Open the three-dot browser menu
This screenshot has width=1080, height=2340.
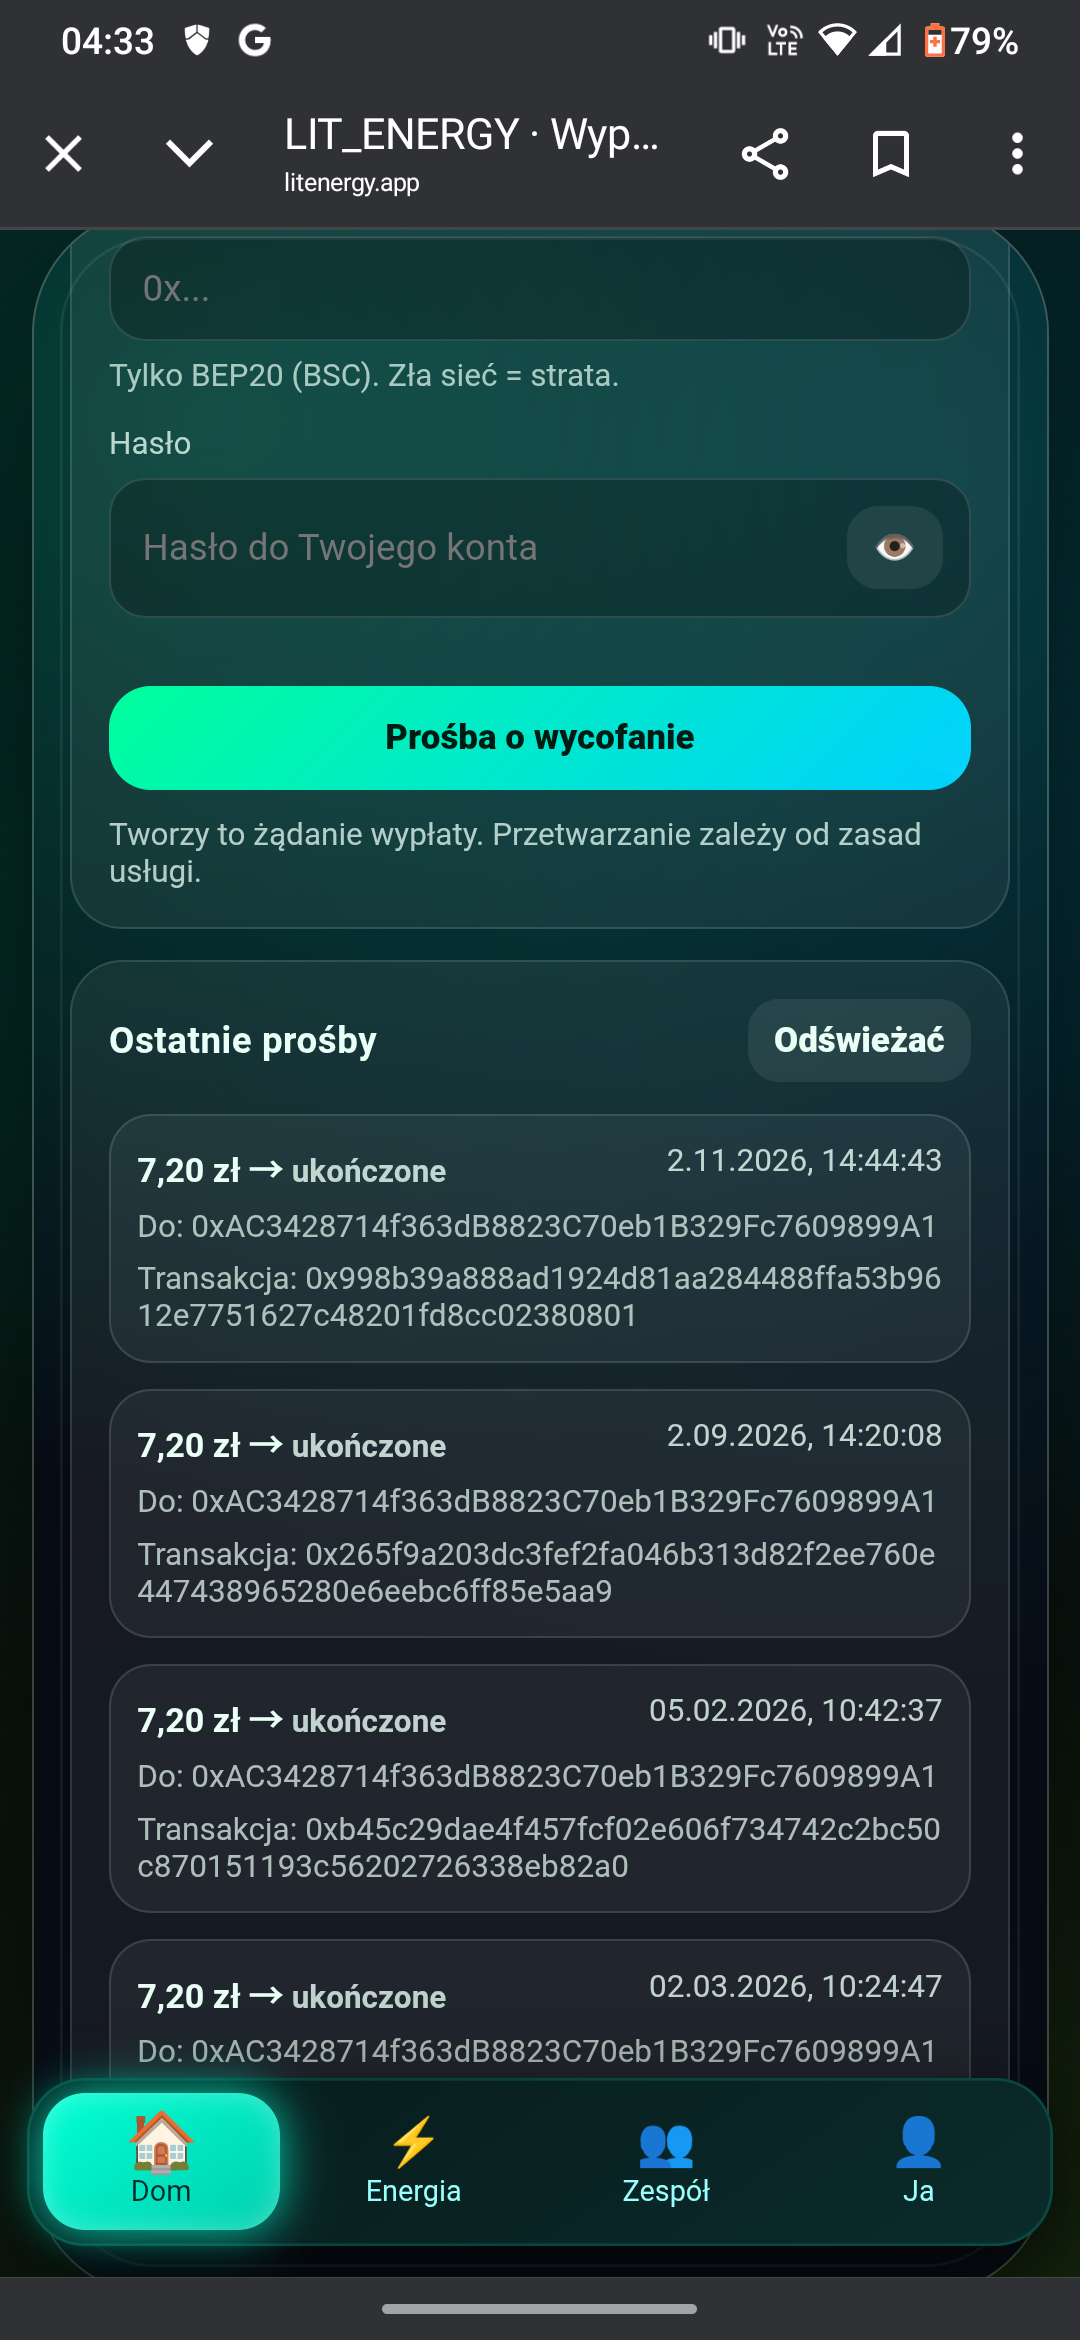(x=1017, y=154)
